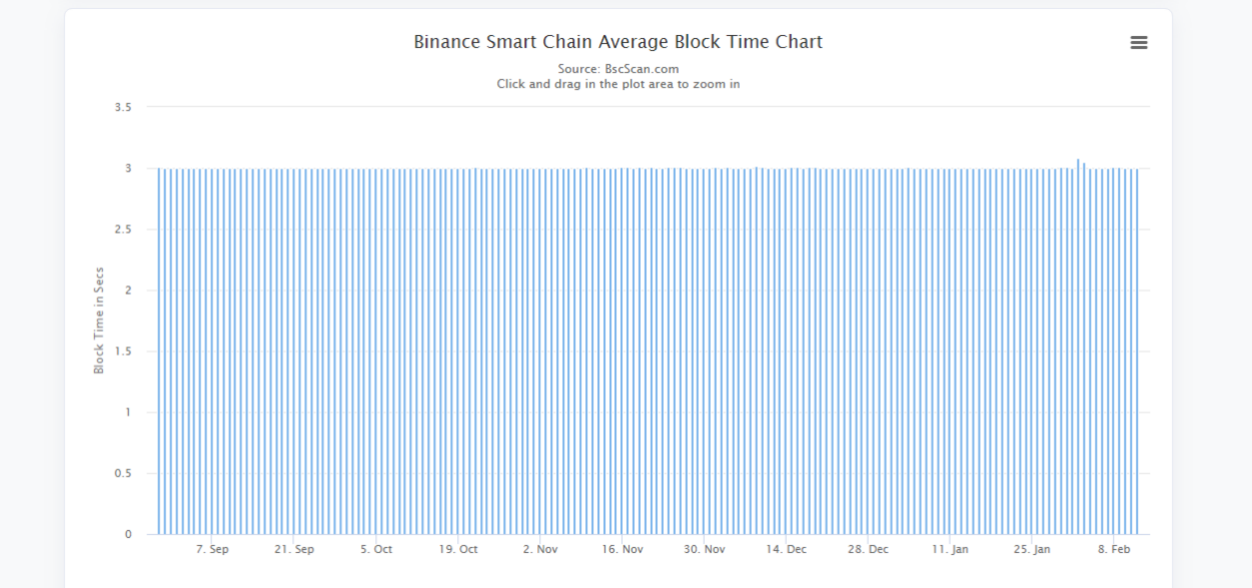Click the 16. Nov date label

pyautogui.click(x=622, y=550)
